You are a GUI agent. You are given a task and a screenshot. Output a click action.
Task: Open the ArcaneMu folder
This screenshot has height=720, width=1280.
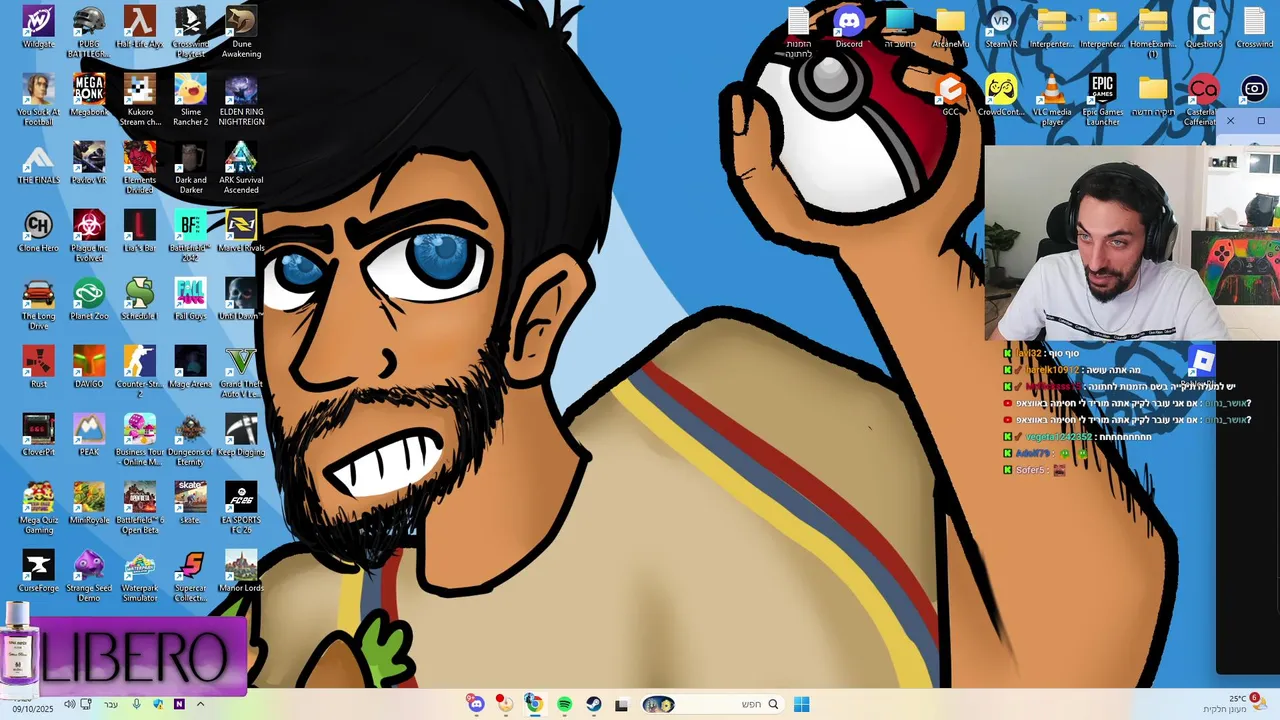coord(951,28)
